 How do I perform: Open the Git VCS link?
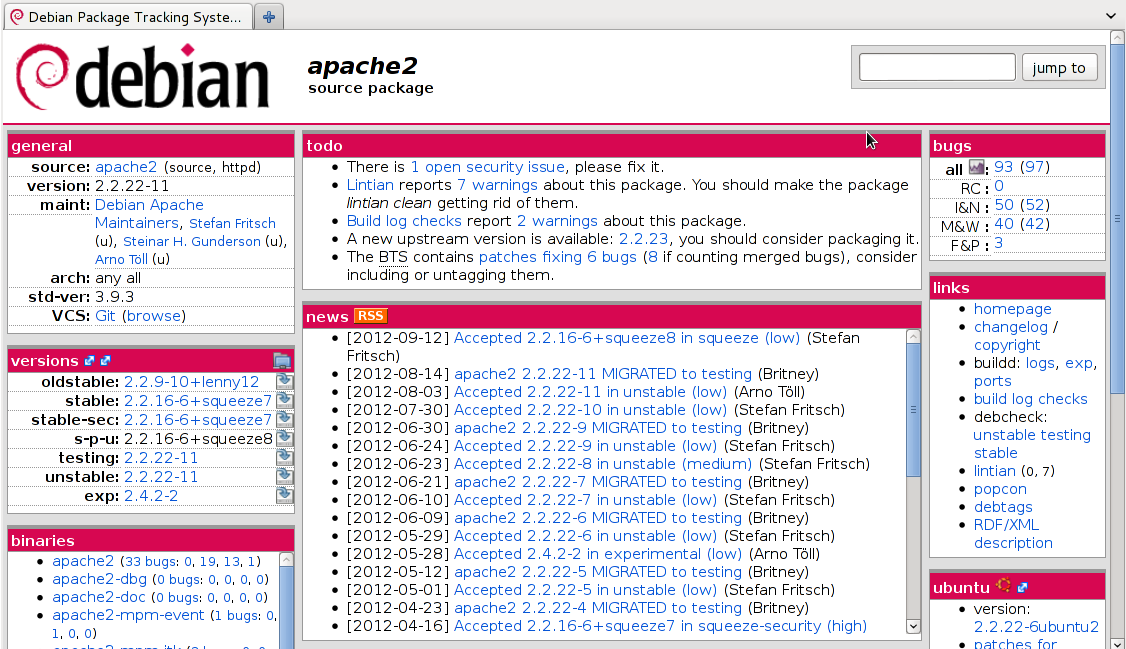pos(105,316)
